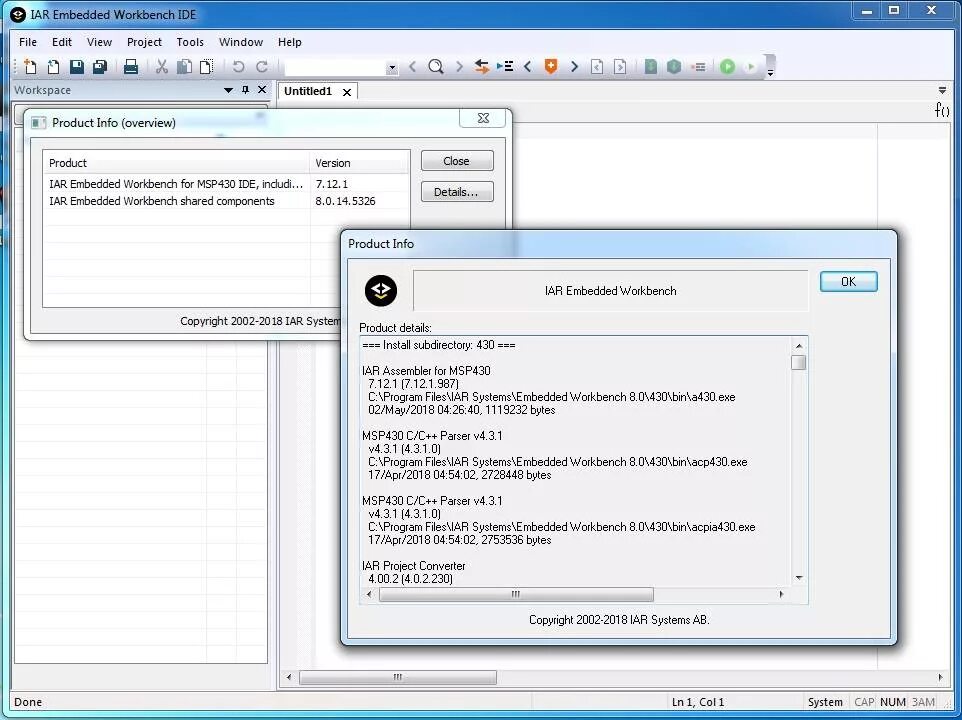The height and width of the screenshot is (720, 962).
Task: Open the View menu
Action: [99, 42]
